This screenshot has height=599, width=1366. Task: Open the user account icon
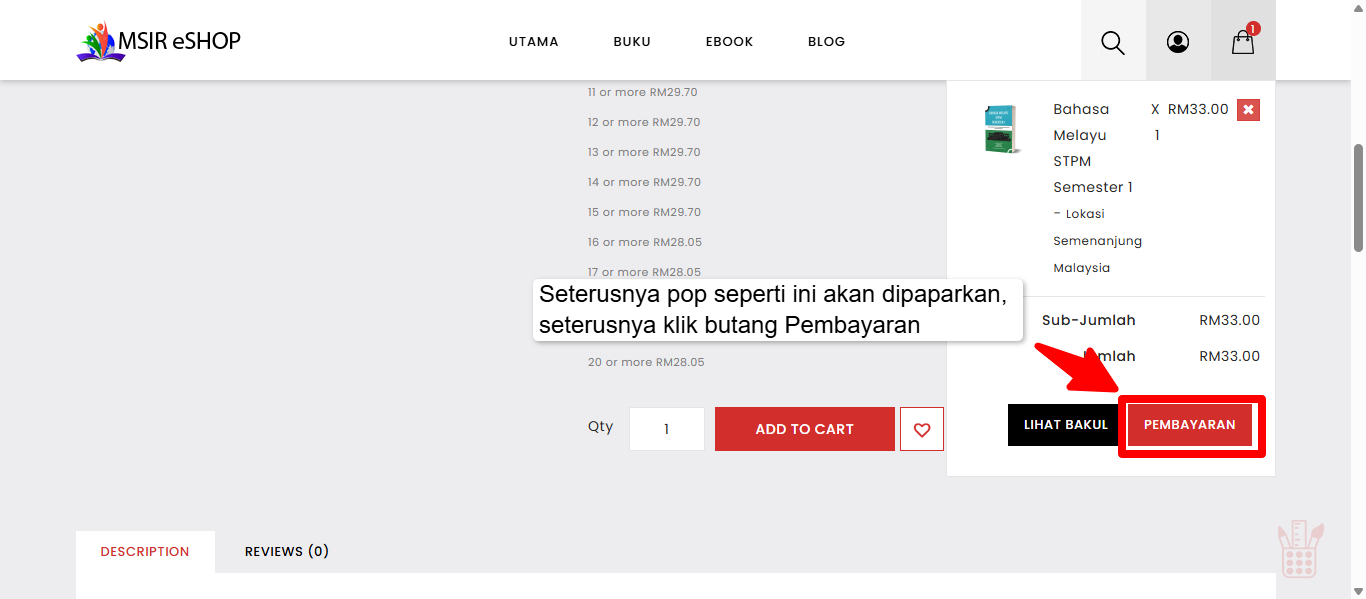coord(1178,42)
